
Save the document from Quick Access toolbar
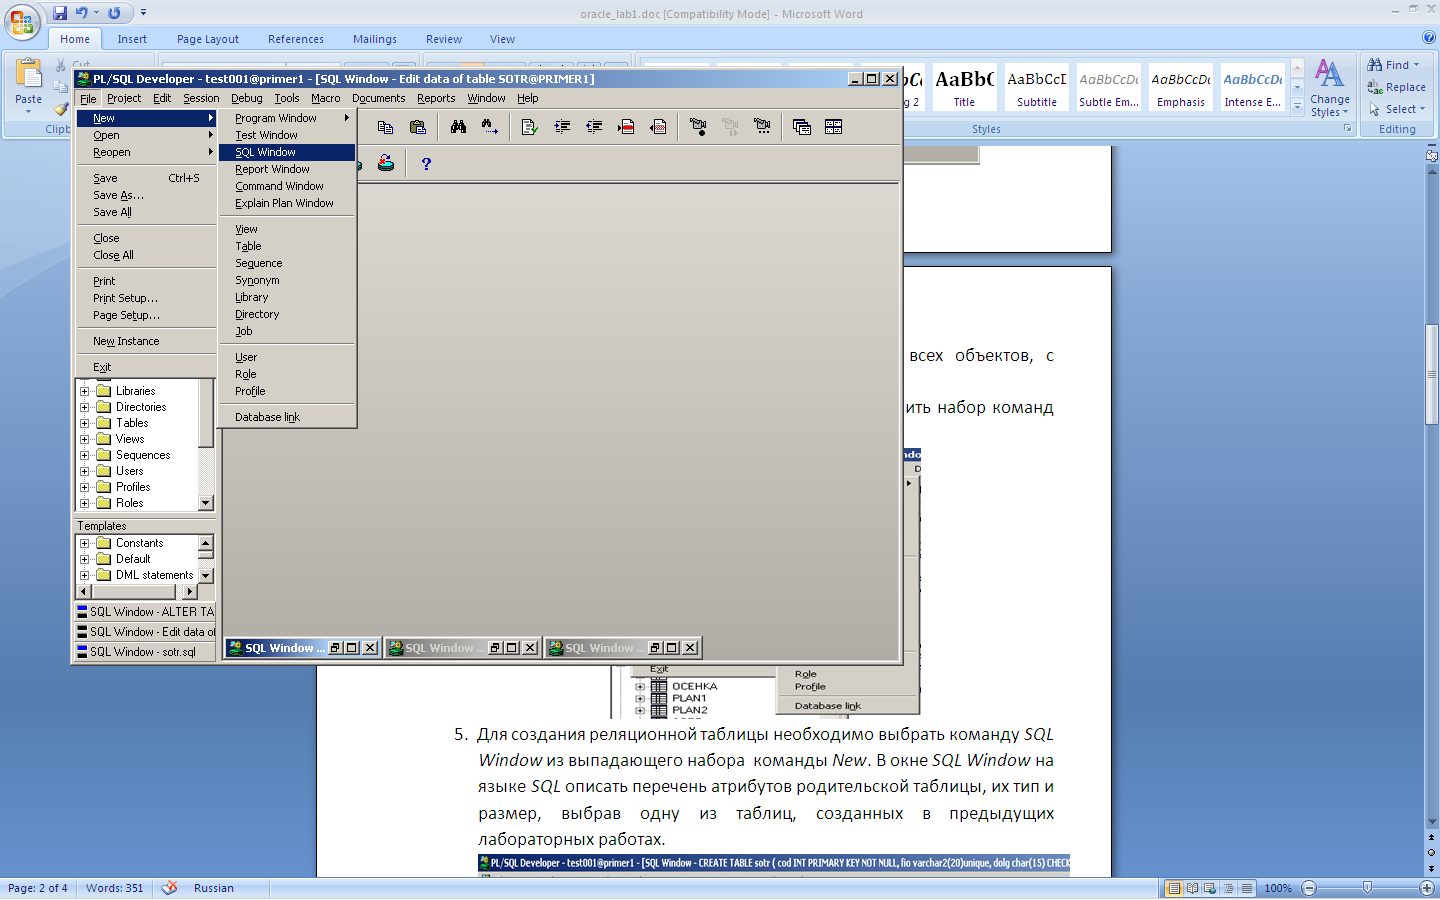60,13
